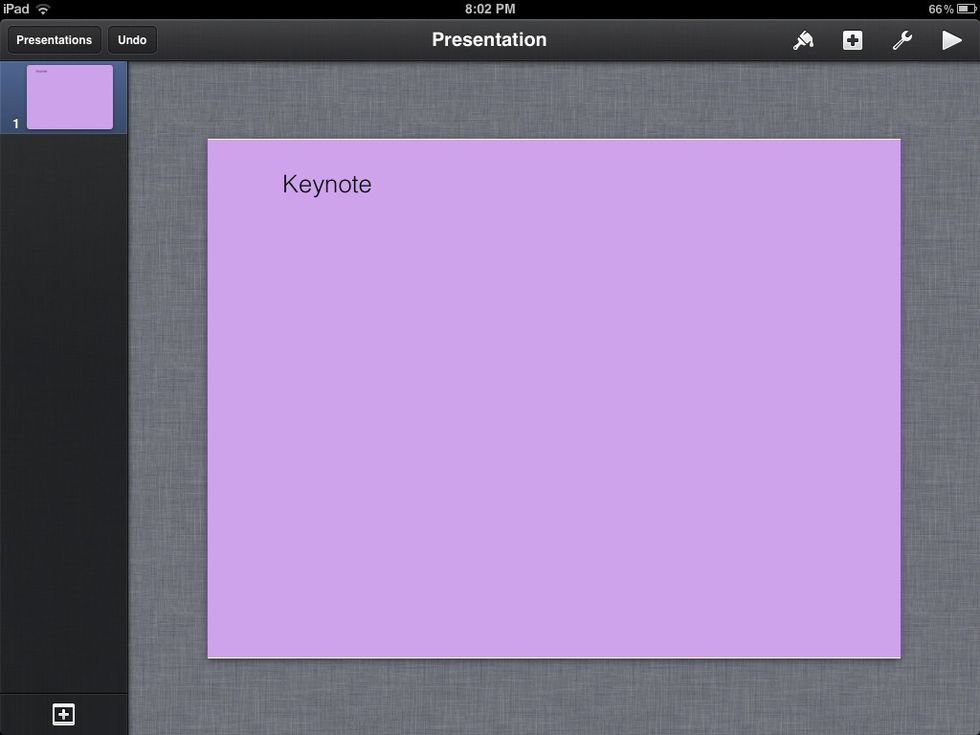Tap the battery icon in status bar
The image size is (980, 735).
tap(966, 9)
